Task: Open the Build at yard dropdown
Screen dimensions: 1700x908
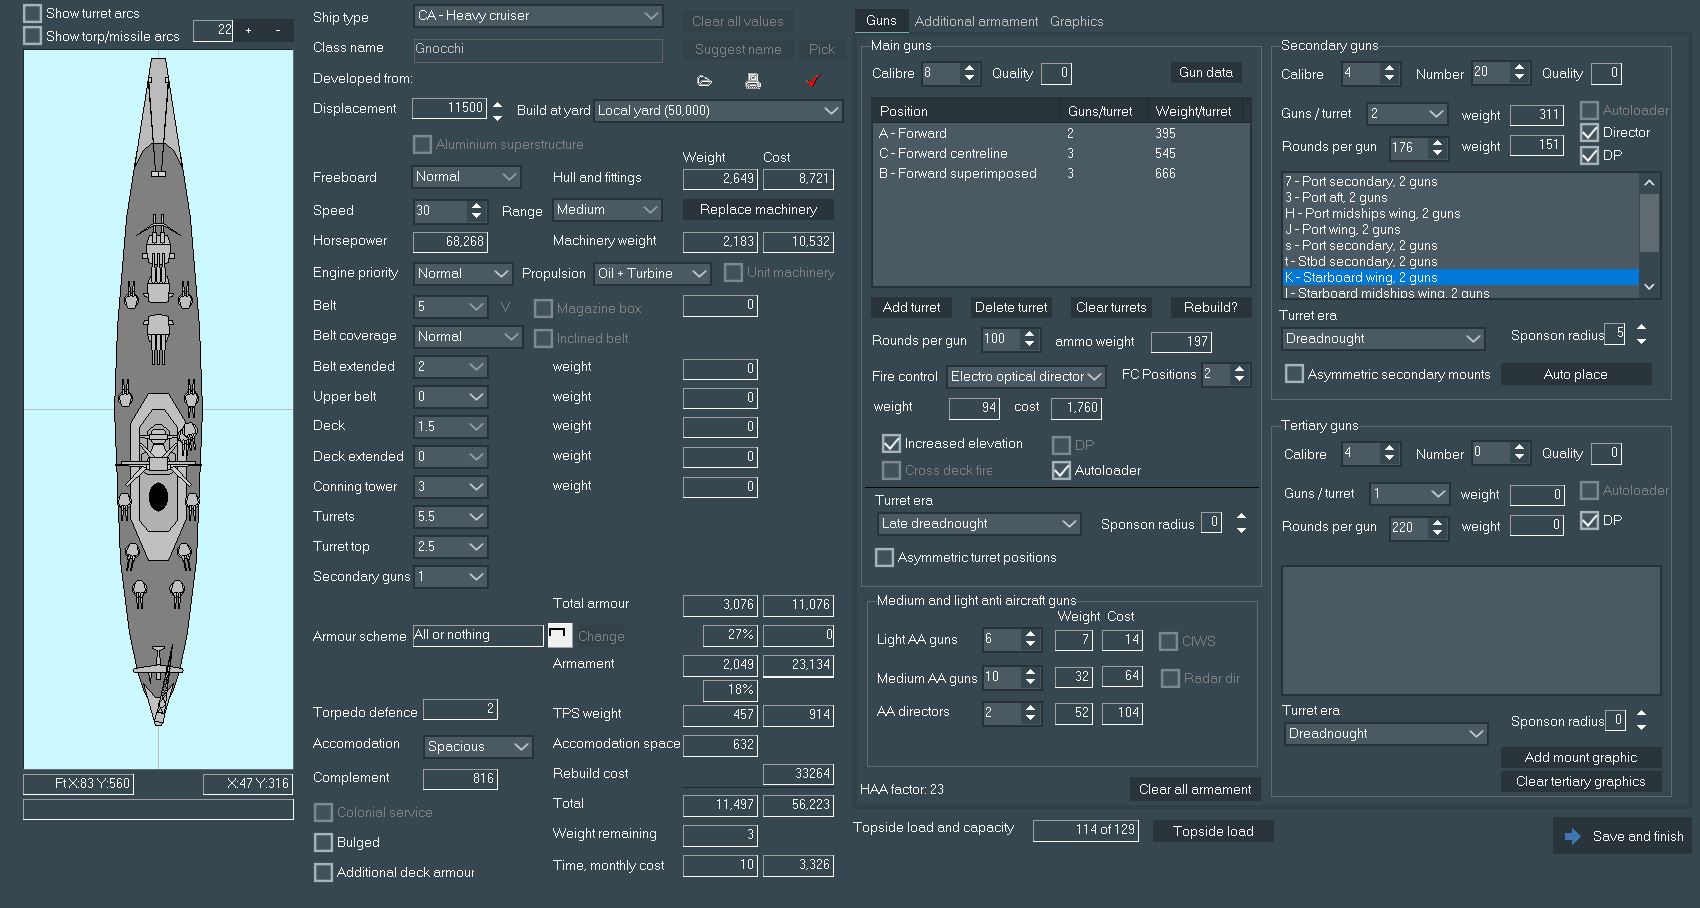Action: click(x=718, y=111)
